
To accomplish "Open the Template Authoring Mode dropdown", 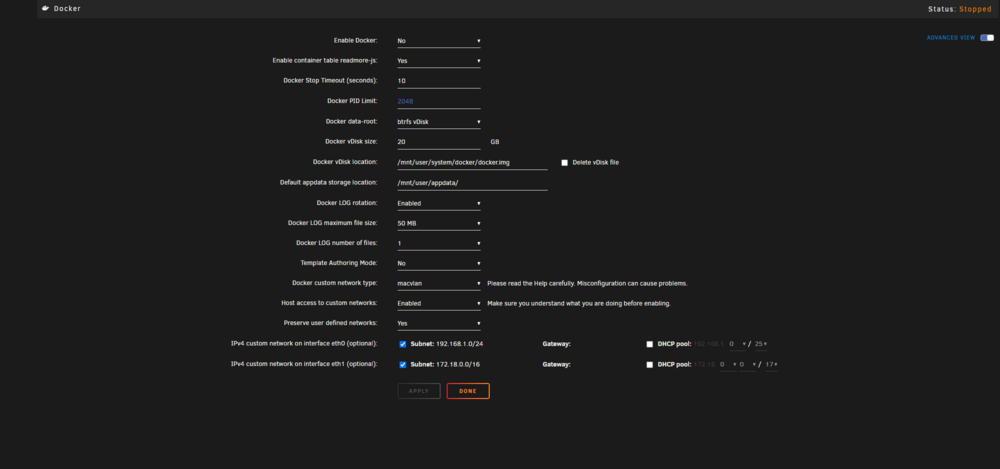I will [439, 263].
